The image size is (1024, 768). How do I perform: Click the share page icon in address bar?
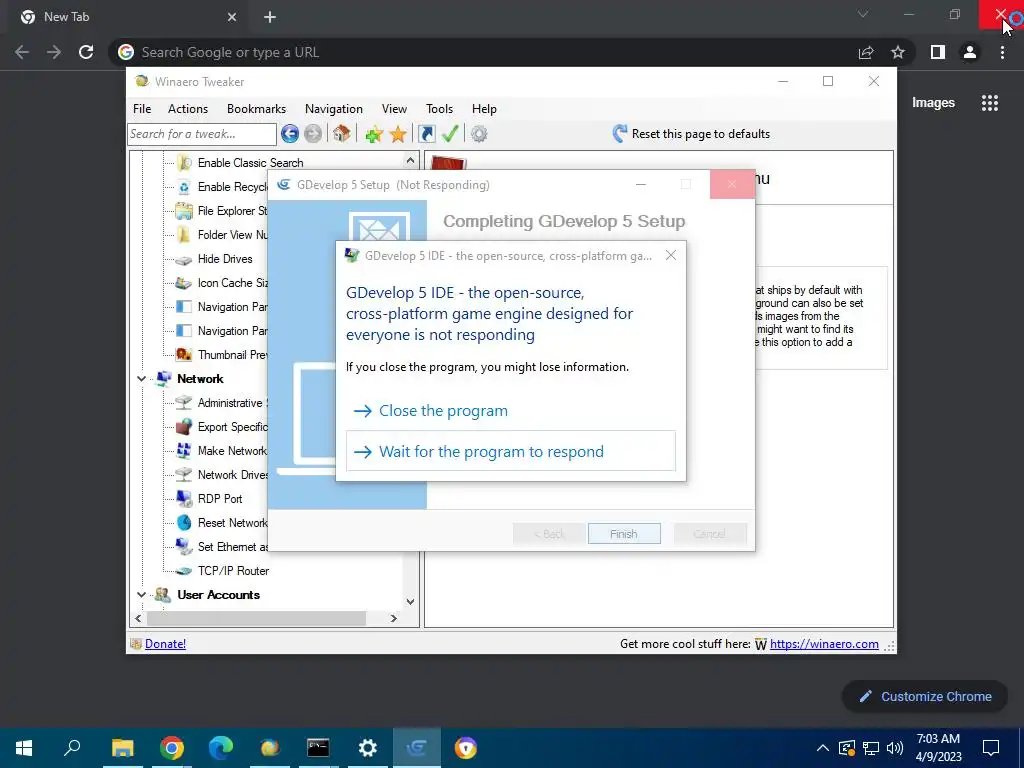866,52
